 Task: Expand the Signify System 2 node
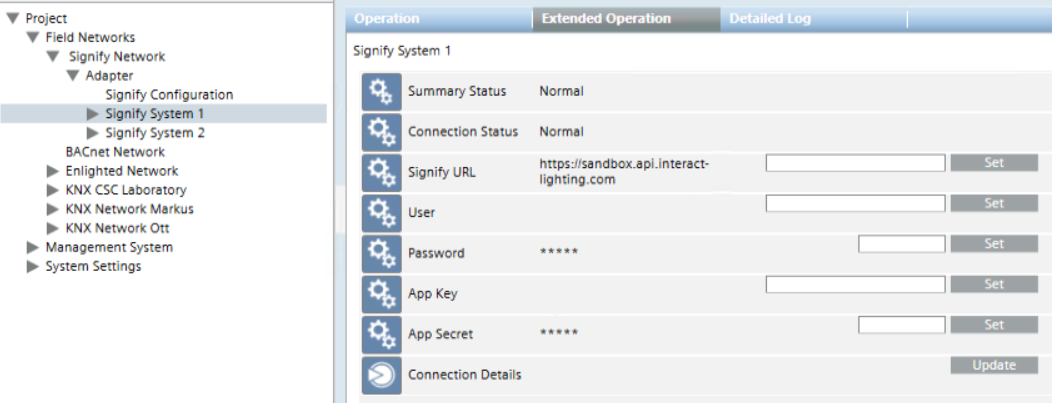[93, 133]
